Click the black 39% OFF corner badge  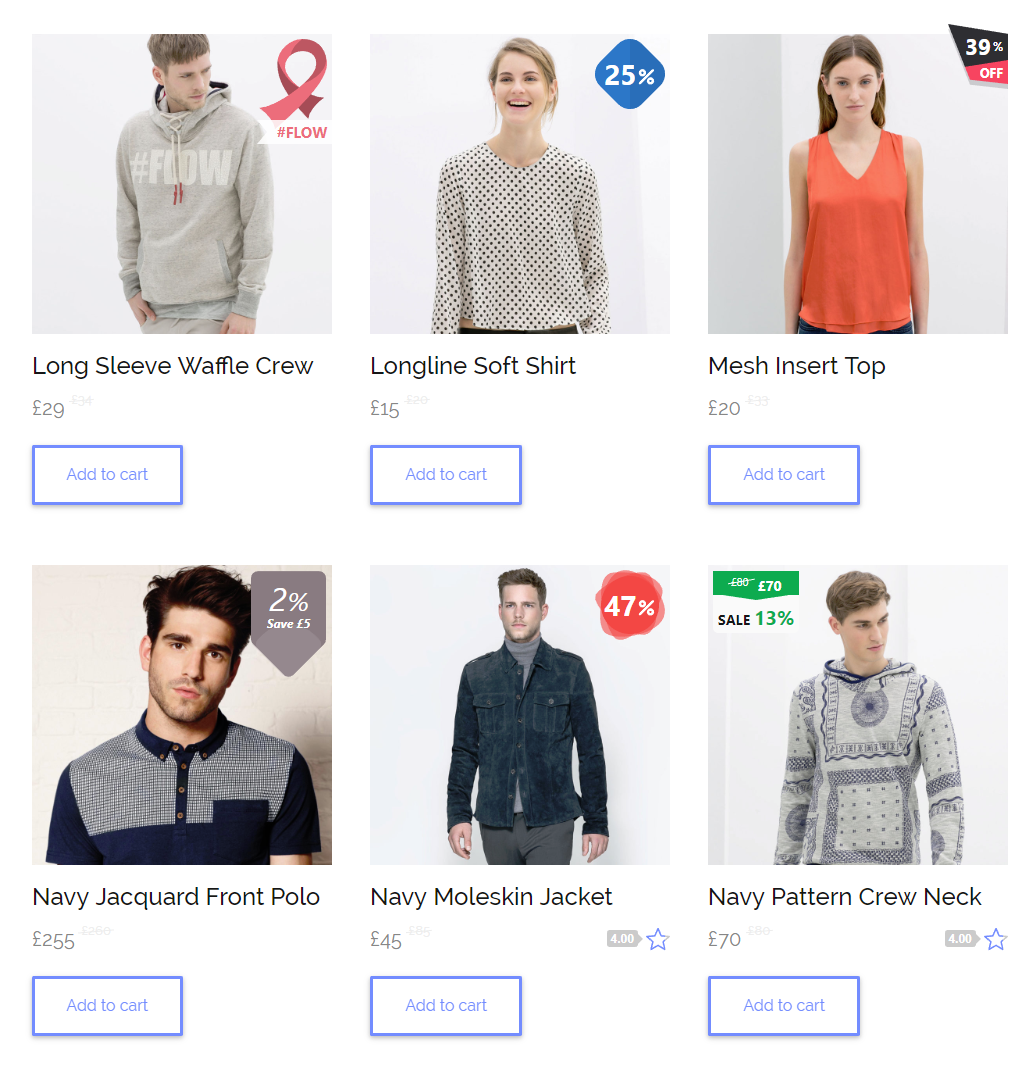[979, 56]
